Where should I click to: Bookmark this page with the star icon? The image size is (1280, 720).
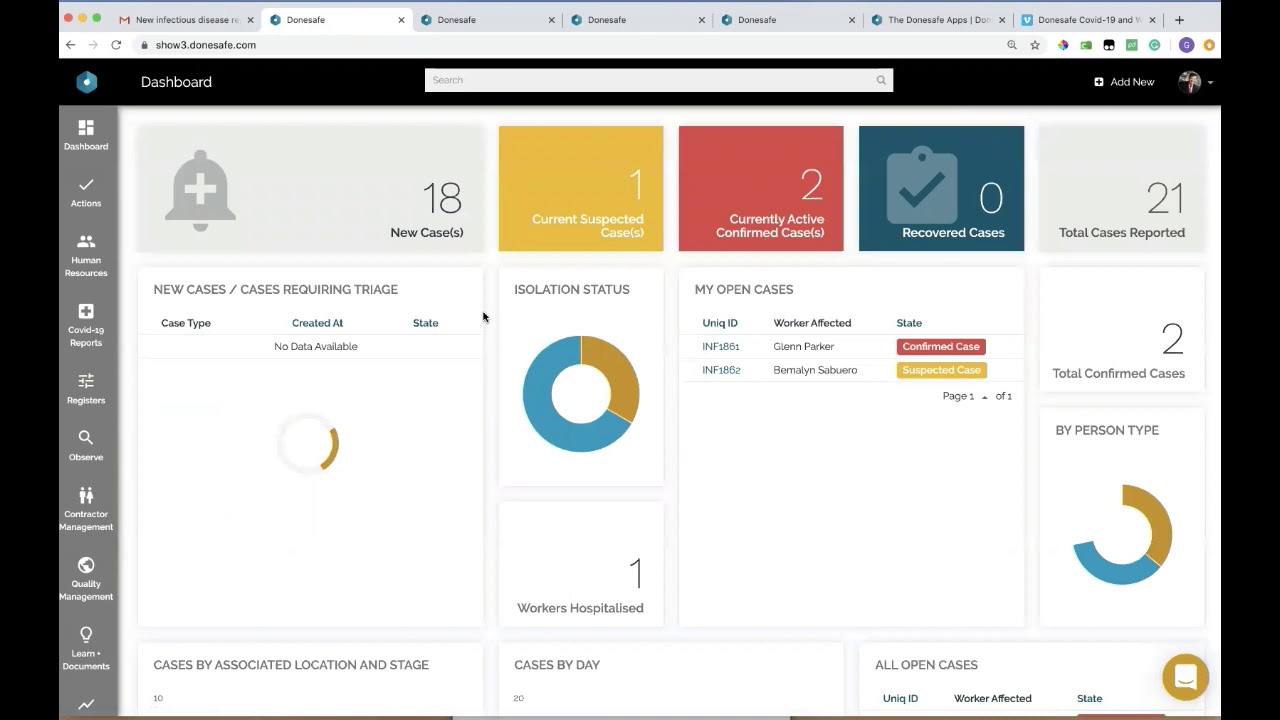(x=1035, y=45)
